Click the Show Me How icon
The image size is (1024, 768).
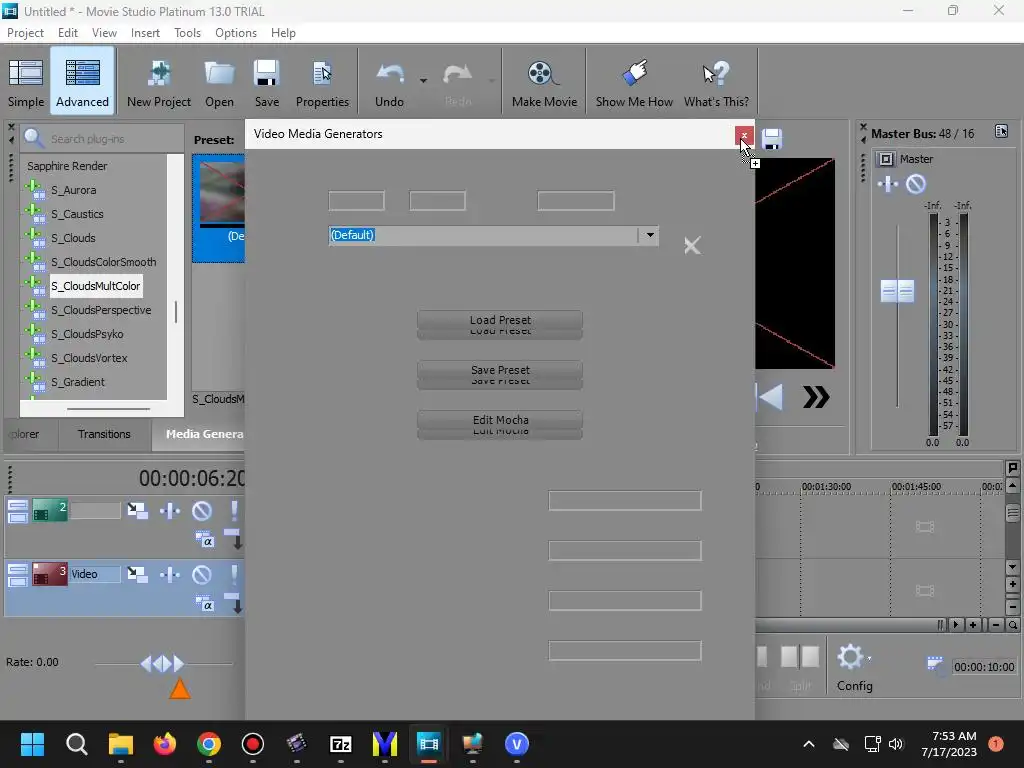coord(634,73)
